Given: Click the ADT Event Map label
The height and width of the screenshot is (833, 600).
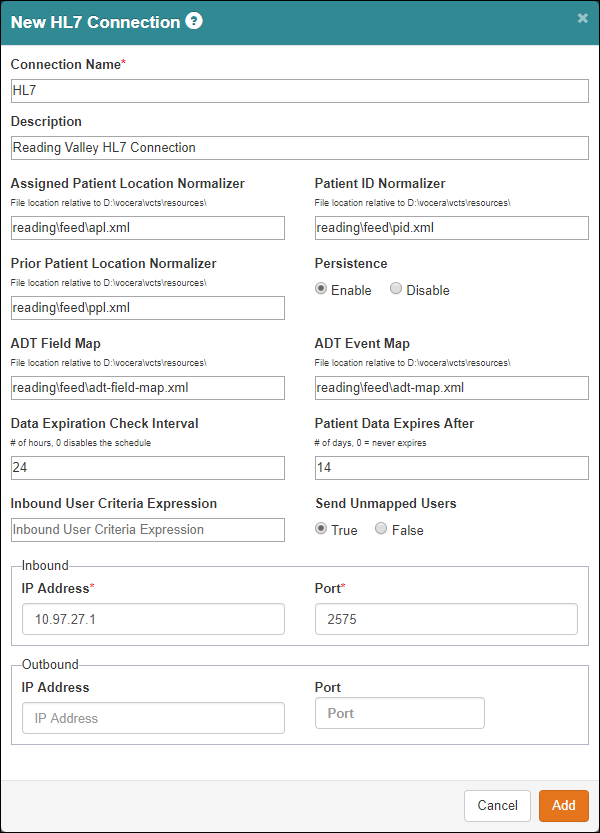Looking at the screenshot, I should point(362,343).
